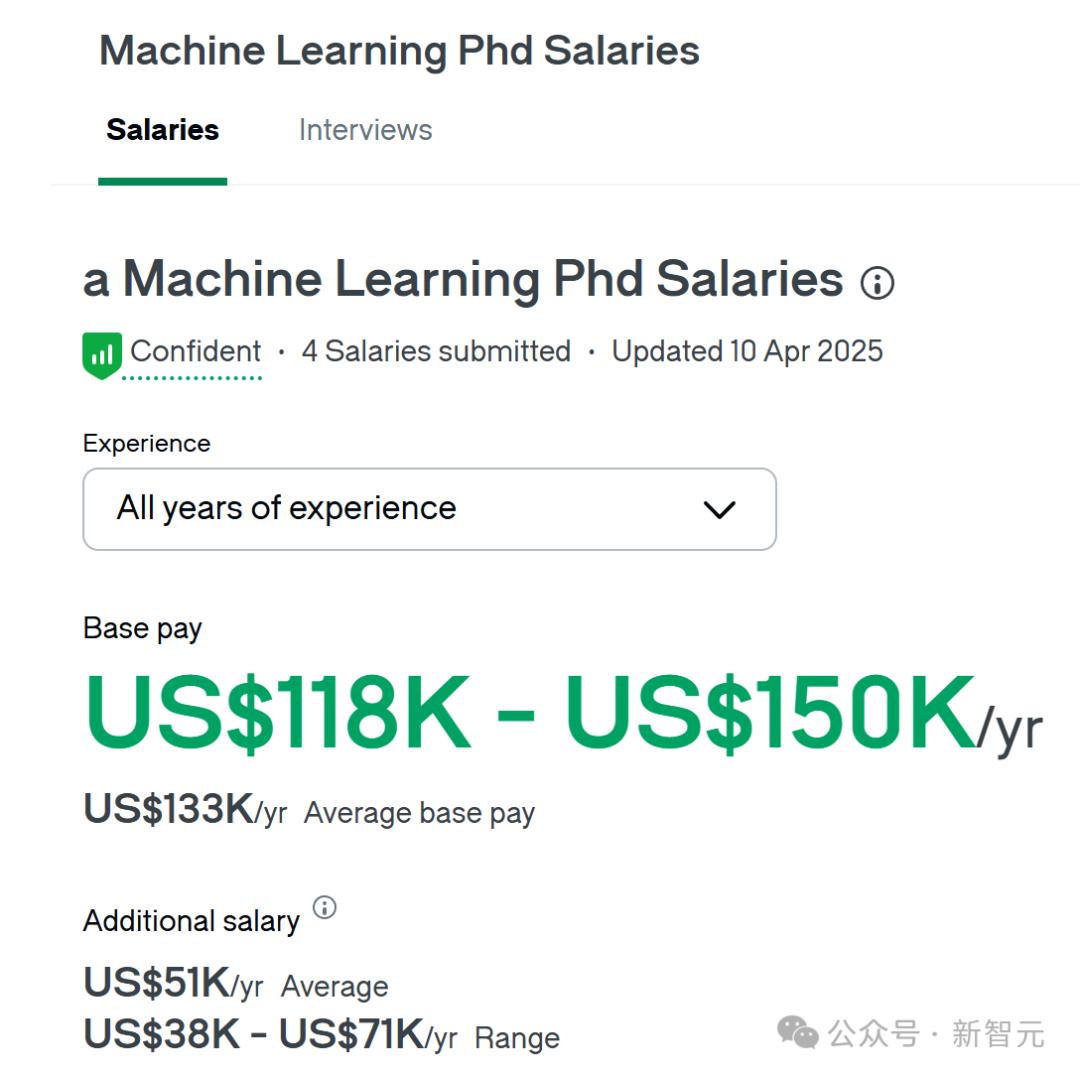Viewport: 1080px width, 1077px height.
Task: Expand the experience dropdown chevron
Action: pyautogui.click(x=719, y=510)
